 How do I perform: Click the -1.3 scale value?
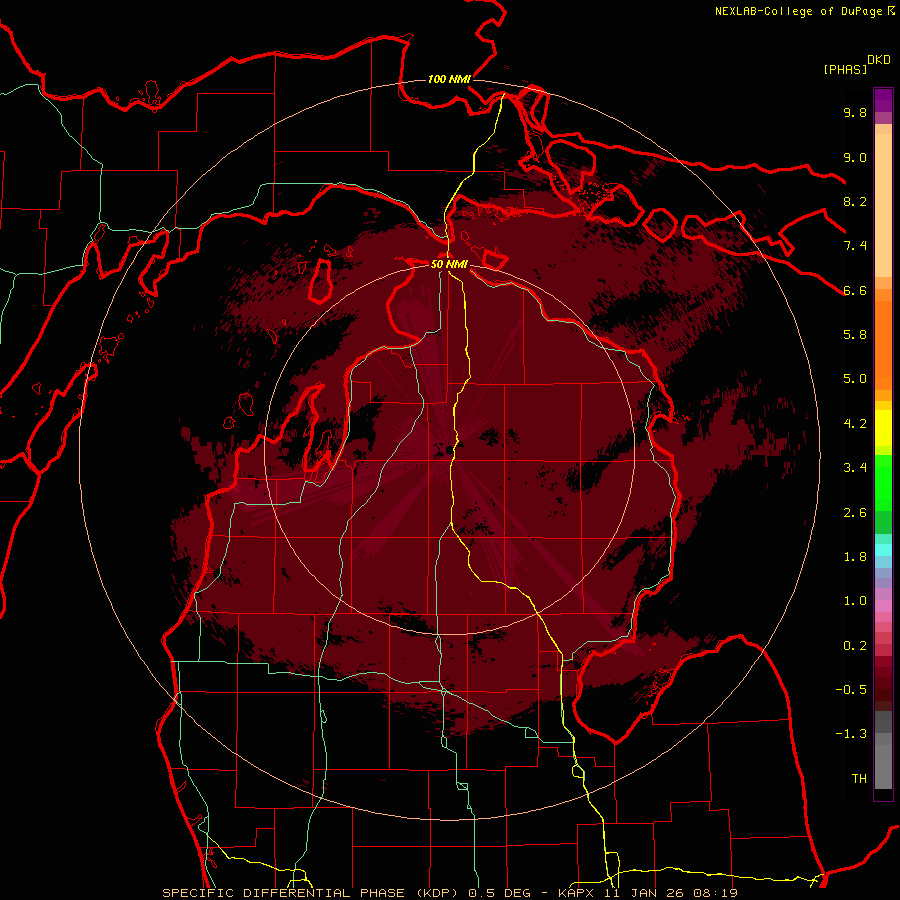(851, 734)
